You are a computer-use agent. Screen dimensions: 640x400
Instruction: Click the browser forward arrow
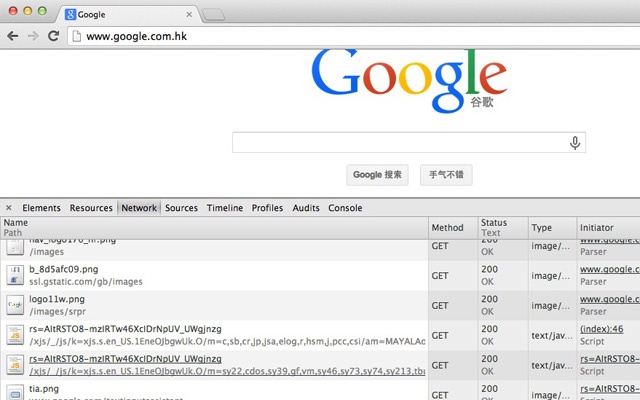[x=33, y=36]
